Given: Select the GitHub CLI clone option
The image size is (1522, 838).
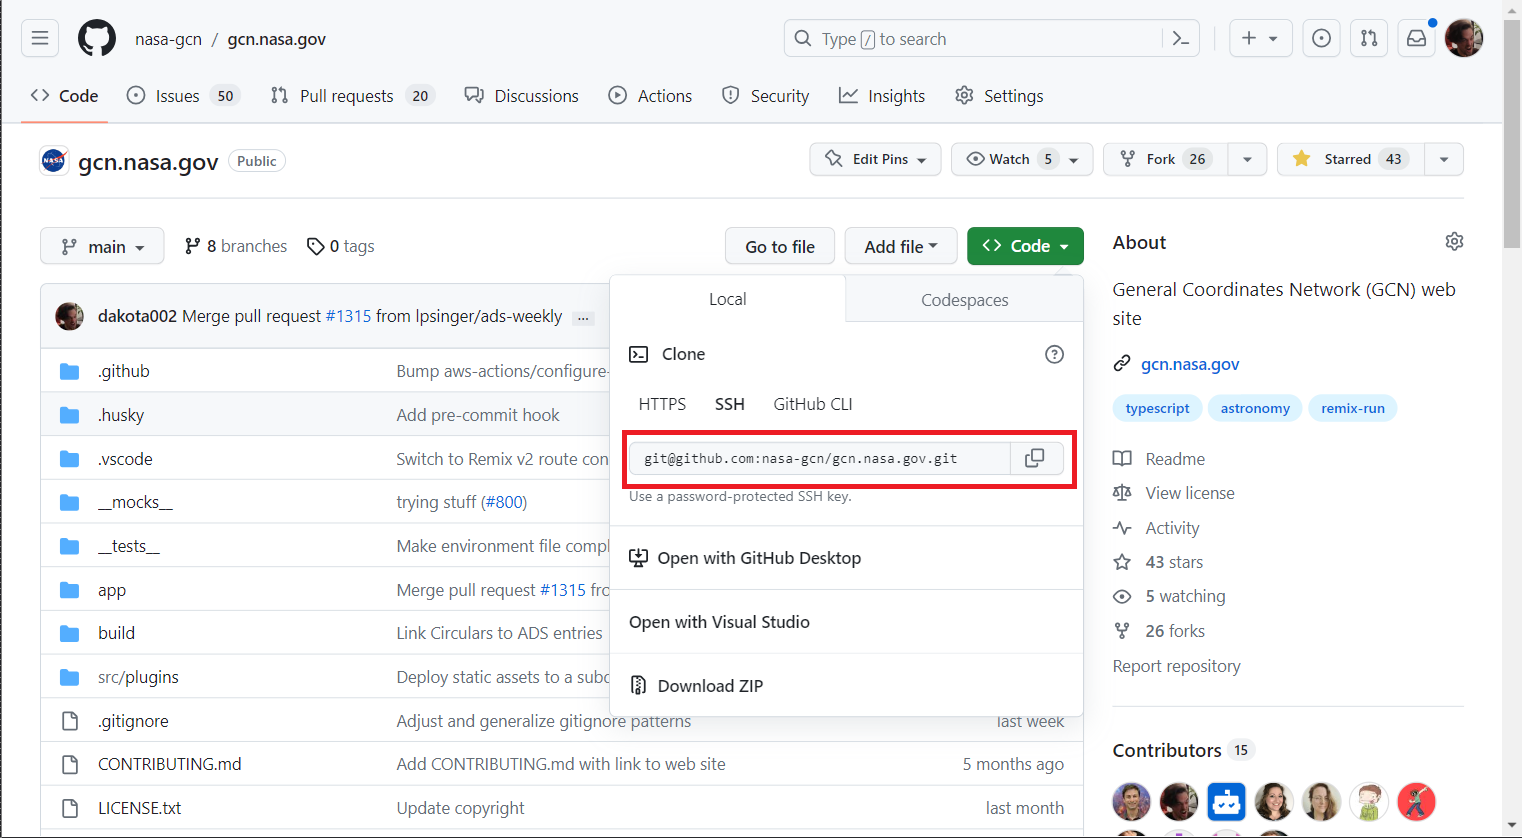Looking at the screenshot, I should point(813,404).
